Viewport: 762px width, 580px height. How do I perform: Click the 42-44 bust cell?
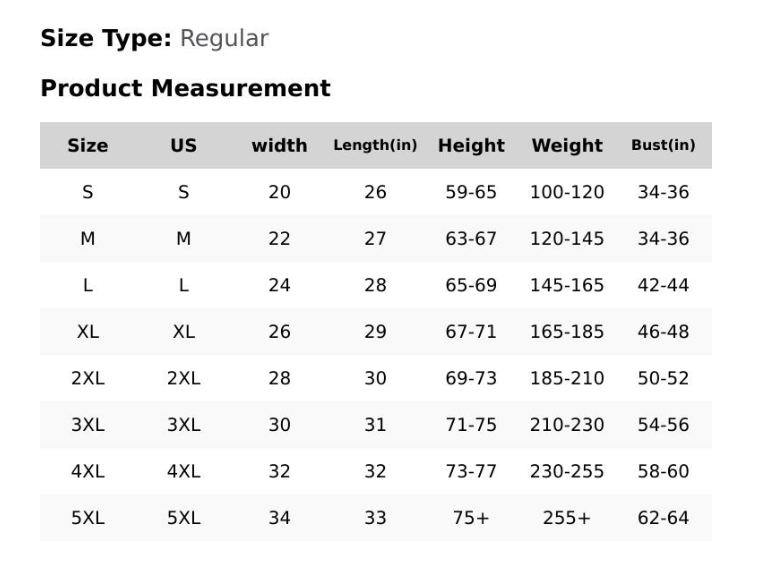(663, 285)
